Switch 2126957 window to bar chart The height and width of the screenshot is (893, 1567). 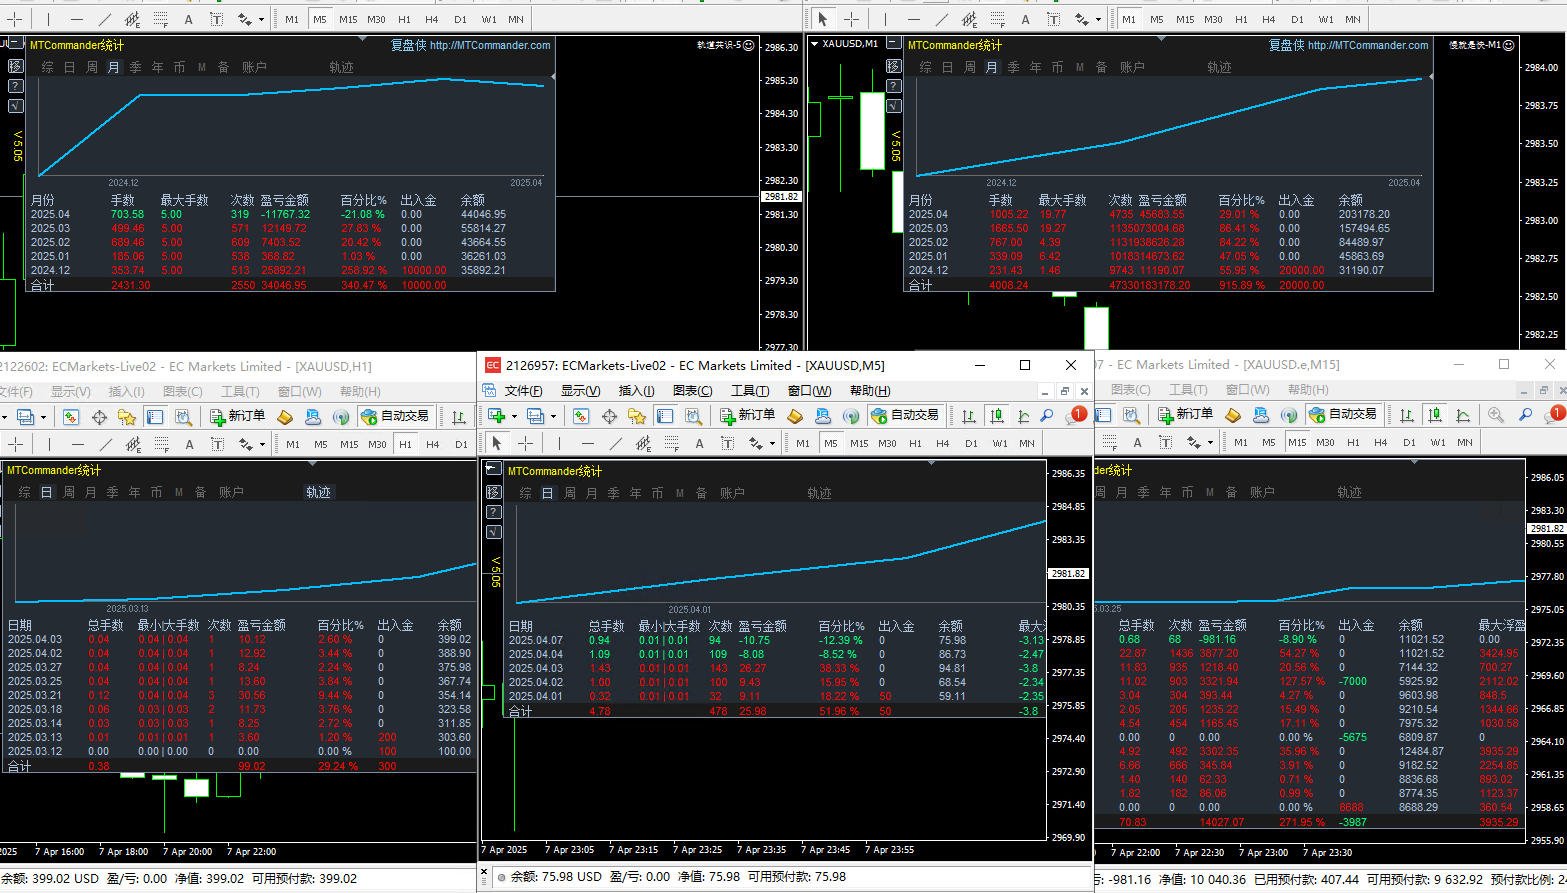969,415
